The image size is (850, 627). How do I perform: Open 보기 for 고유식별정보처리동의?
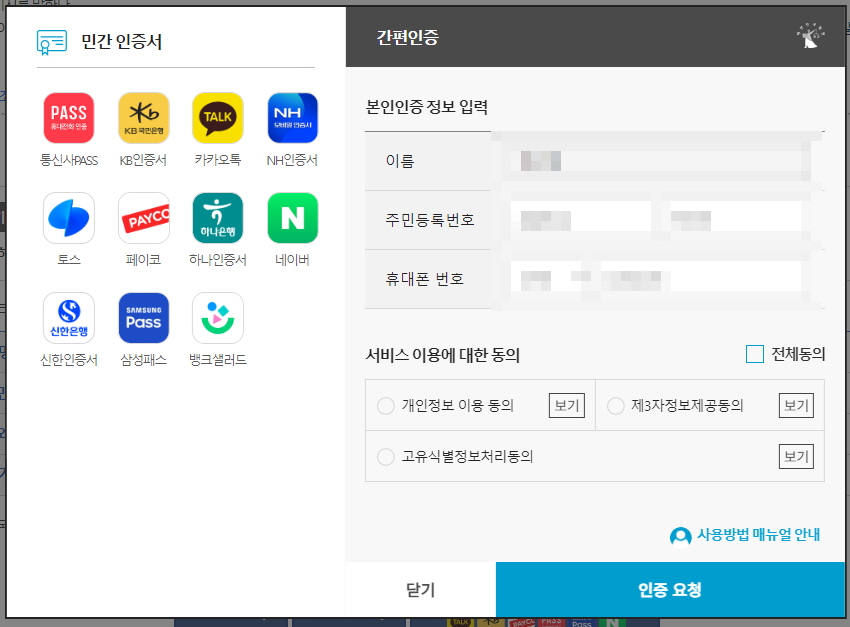tap(796, 456)
